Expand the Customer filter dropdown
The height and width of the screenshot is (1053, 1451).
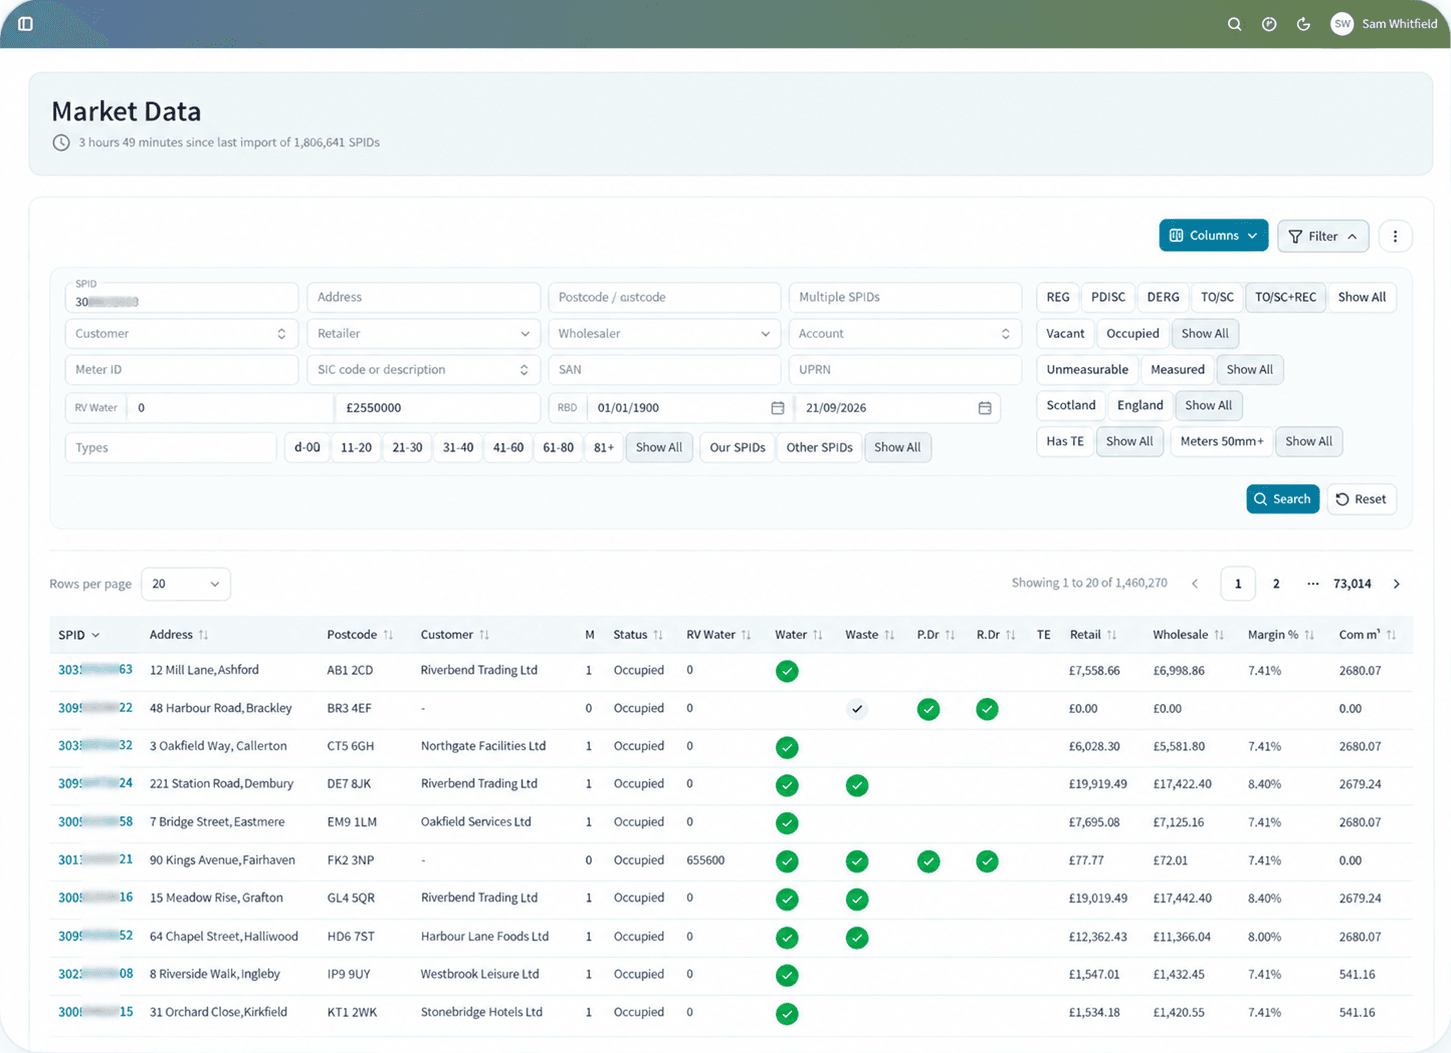[181, 334]
